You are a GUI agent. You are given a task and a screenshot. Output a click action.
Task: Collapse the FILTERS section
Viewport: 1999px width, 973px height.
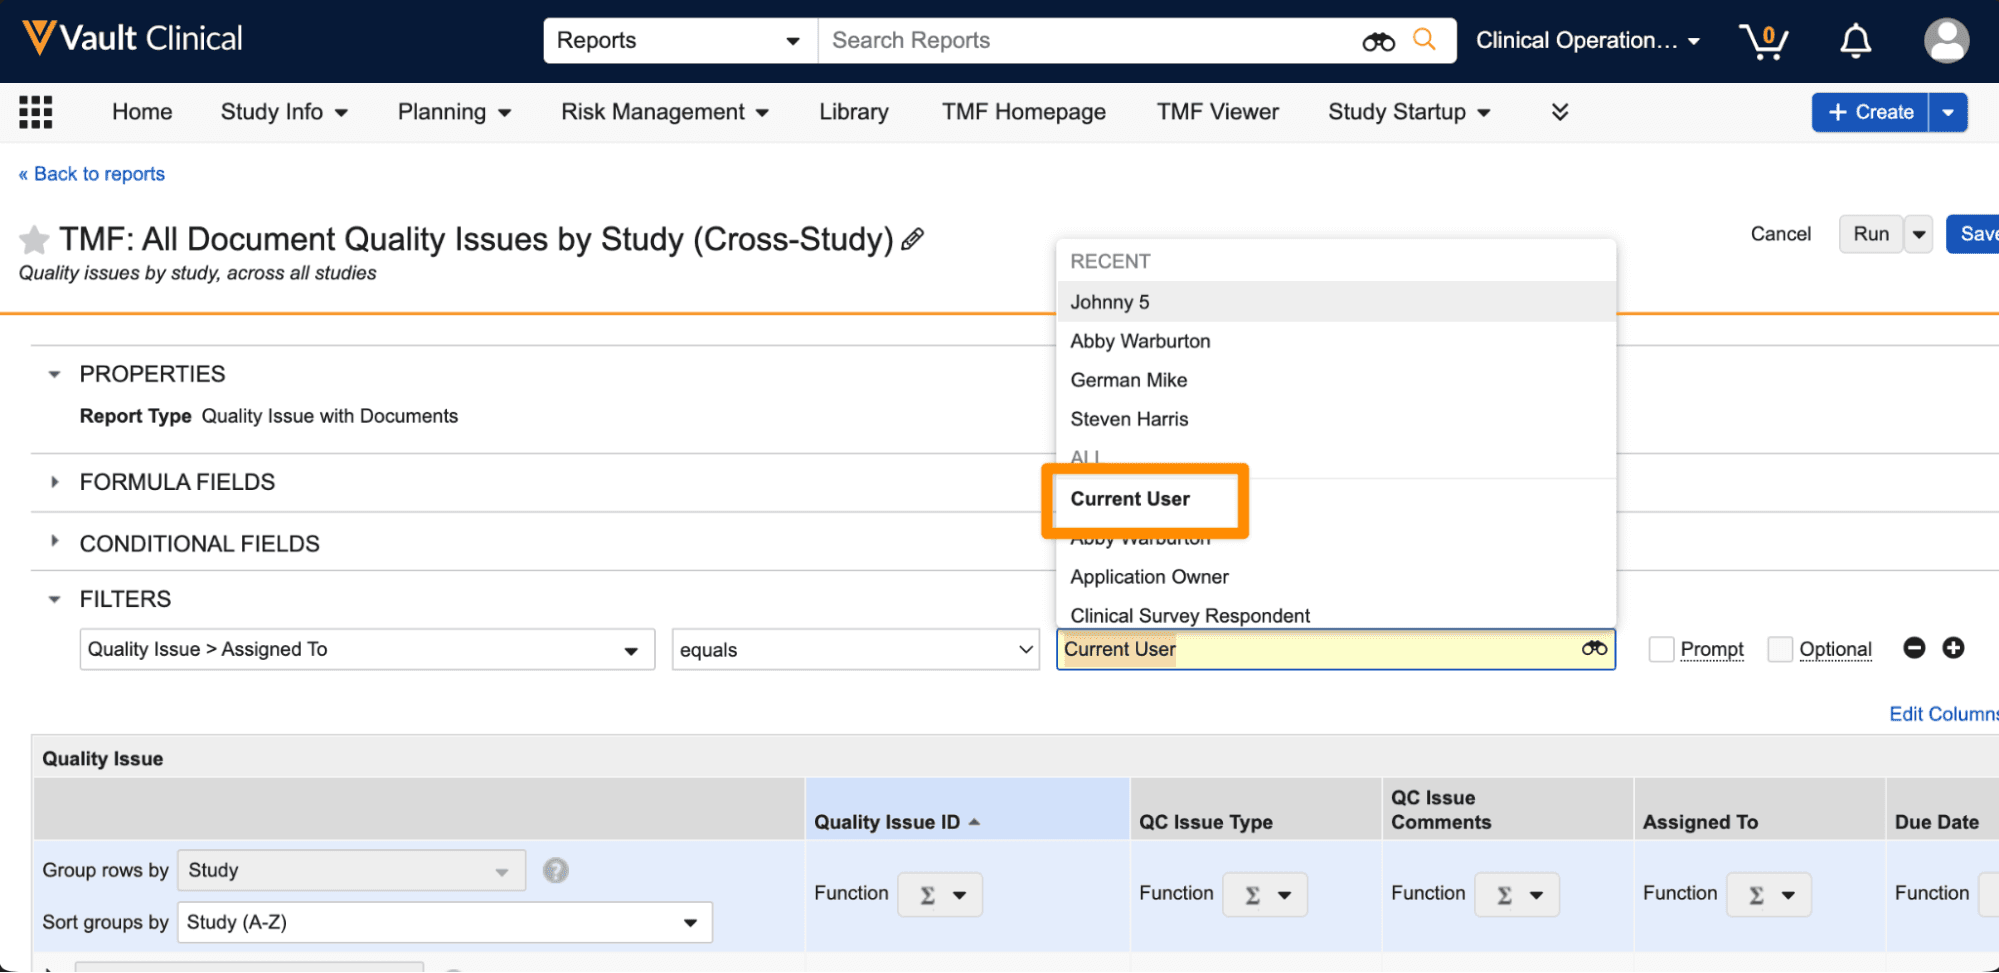coord(55,600)
